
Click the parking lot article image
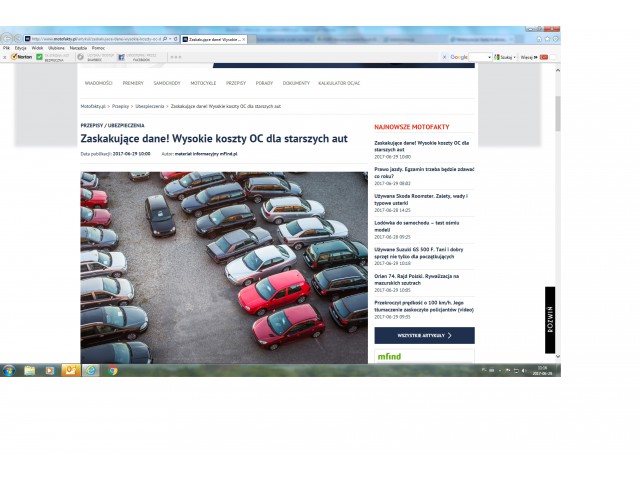pyautogui.click(x=224, y=267)
